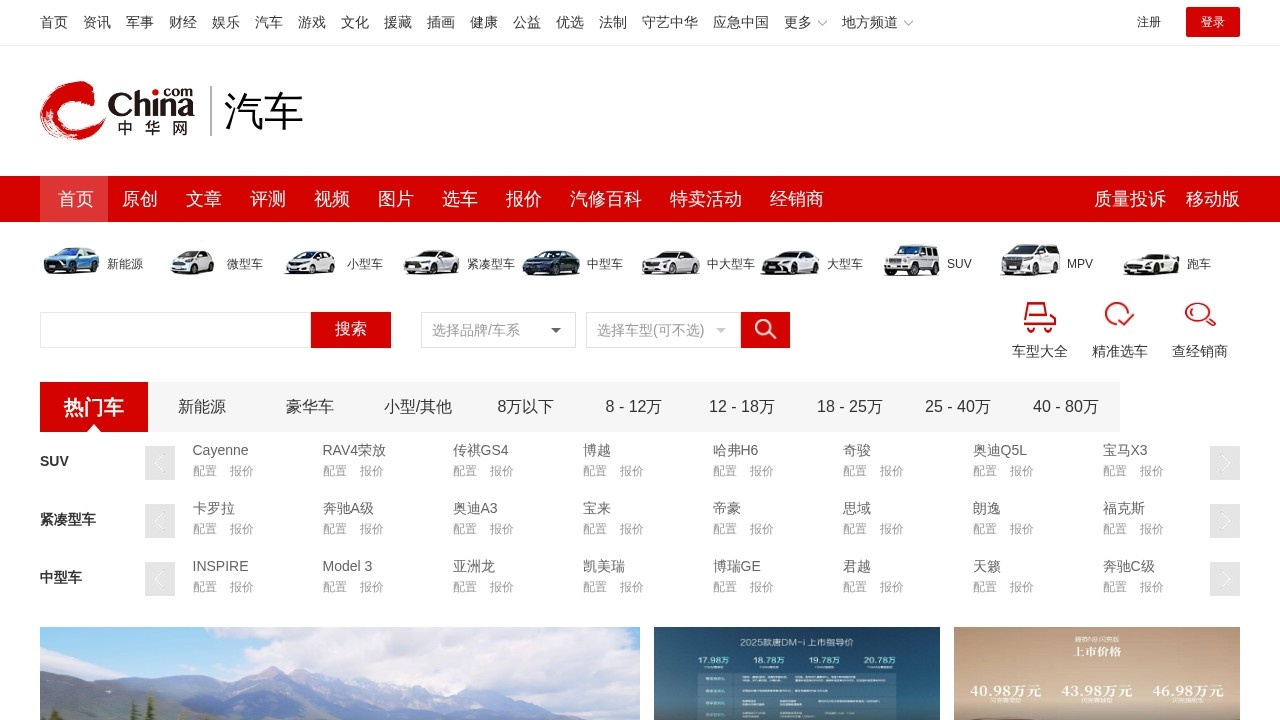The image size is (1280, 720).
Task: Open the 中大型车 car icon
Action: click(x=671, y=262)
